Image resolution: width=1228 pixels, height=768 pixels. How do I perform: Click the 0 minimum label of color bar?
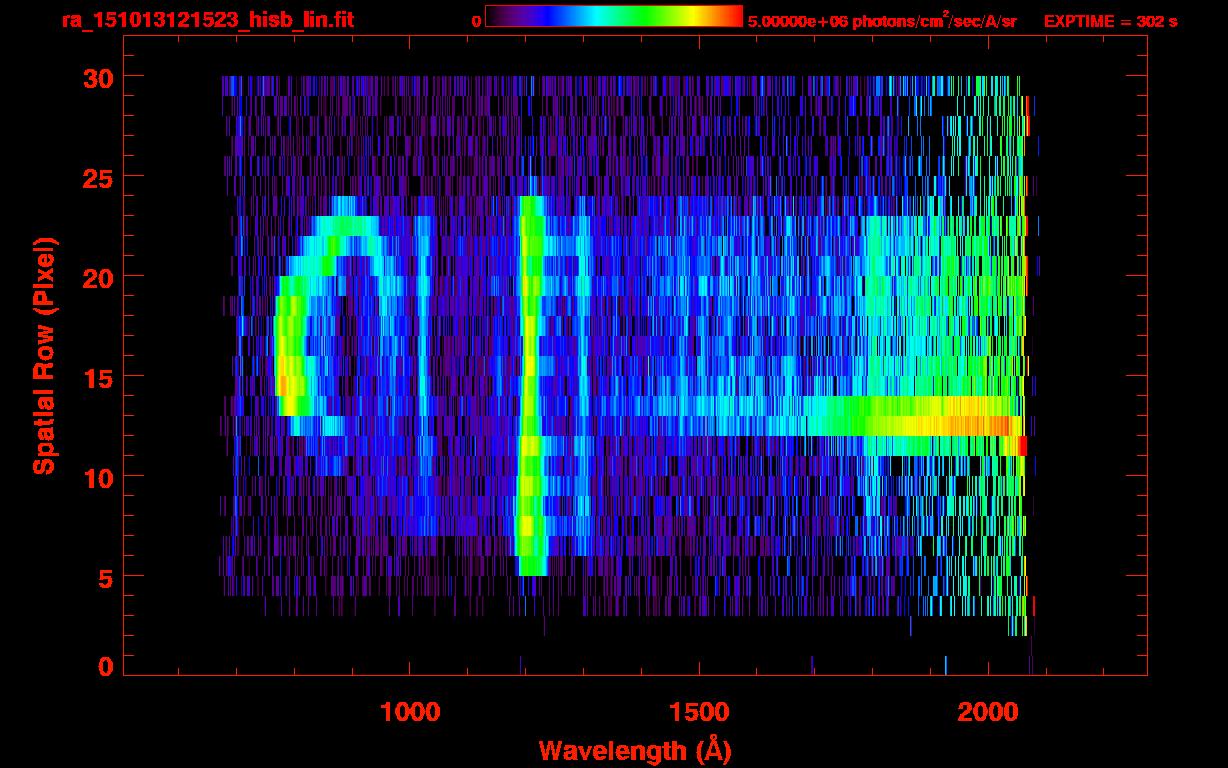477,21
